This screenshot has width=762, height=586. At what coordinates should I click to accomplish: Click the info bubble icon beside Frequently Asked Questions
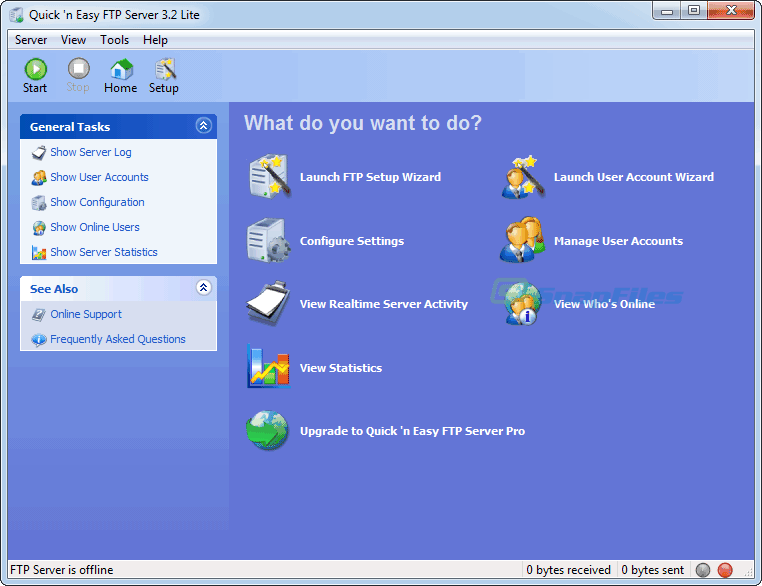(x=39, y=340)
